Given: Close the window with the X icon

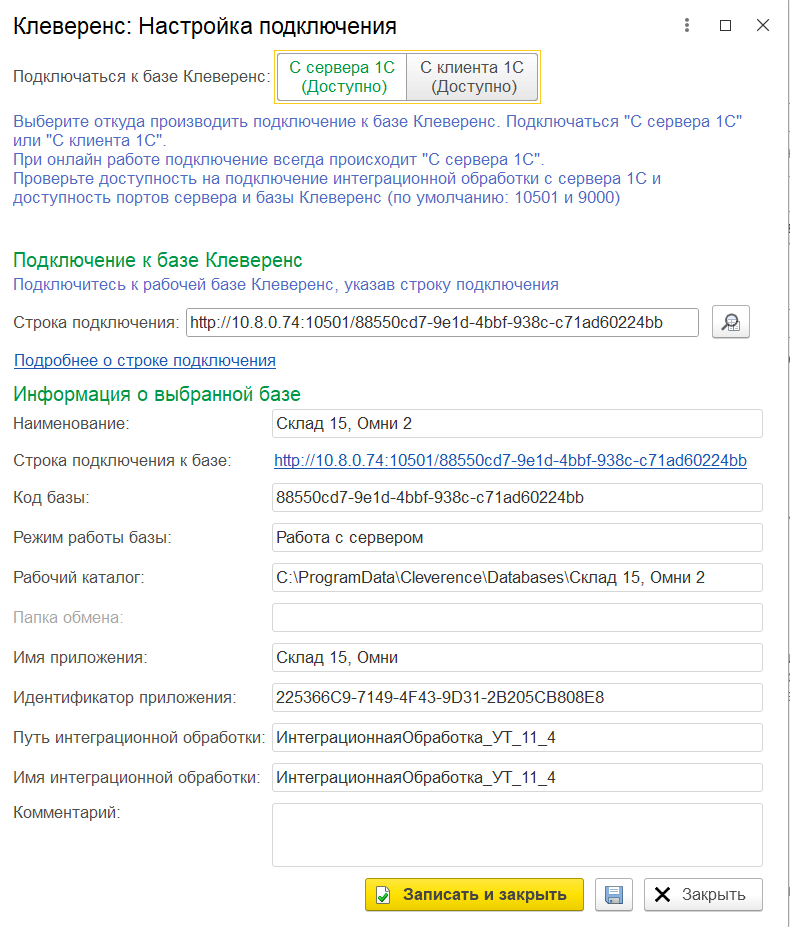Looking at the screenshot, I should click(763, 26).
